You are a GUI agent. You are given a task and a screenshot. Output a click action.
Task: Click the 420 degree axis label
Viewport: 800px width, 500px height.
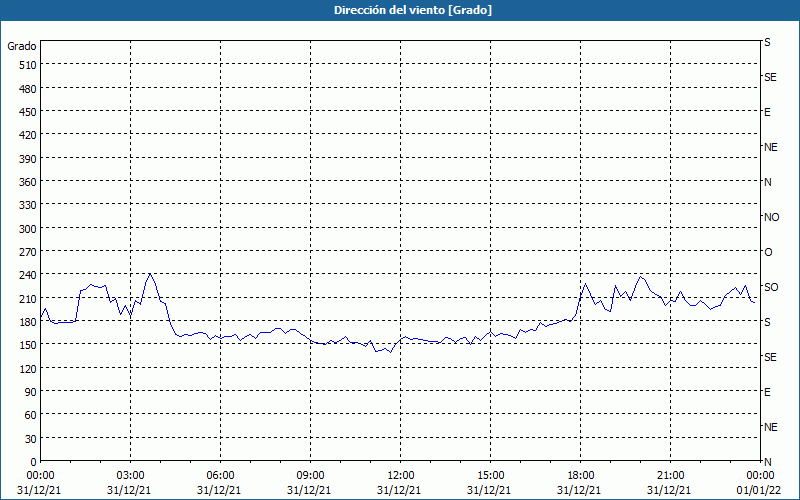(28, 135)
